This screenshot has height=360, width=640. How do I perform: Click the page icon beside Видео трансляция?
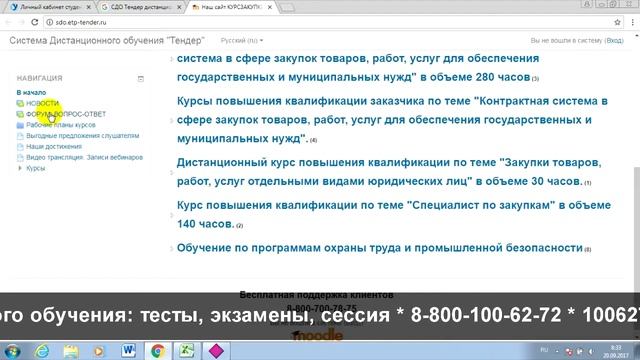point(20,158)
